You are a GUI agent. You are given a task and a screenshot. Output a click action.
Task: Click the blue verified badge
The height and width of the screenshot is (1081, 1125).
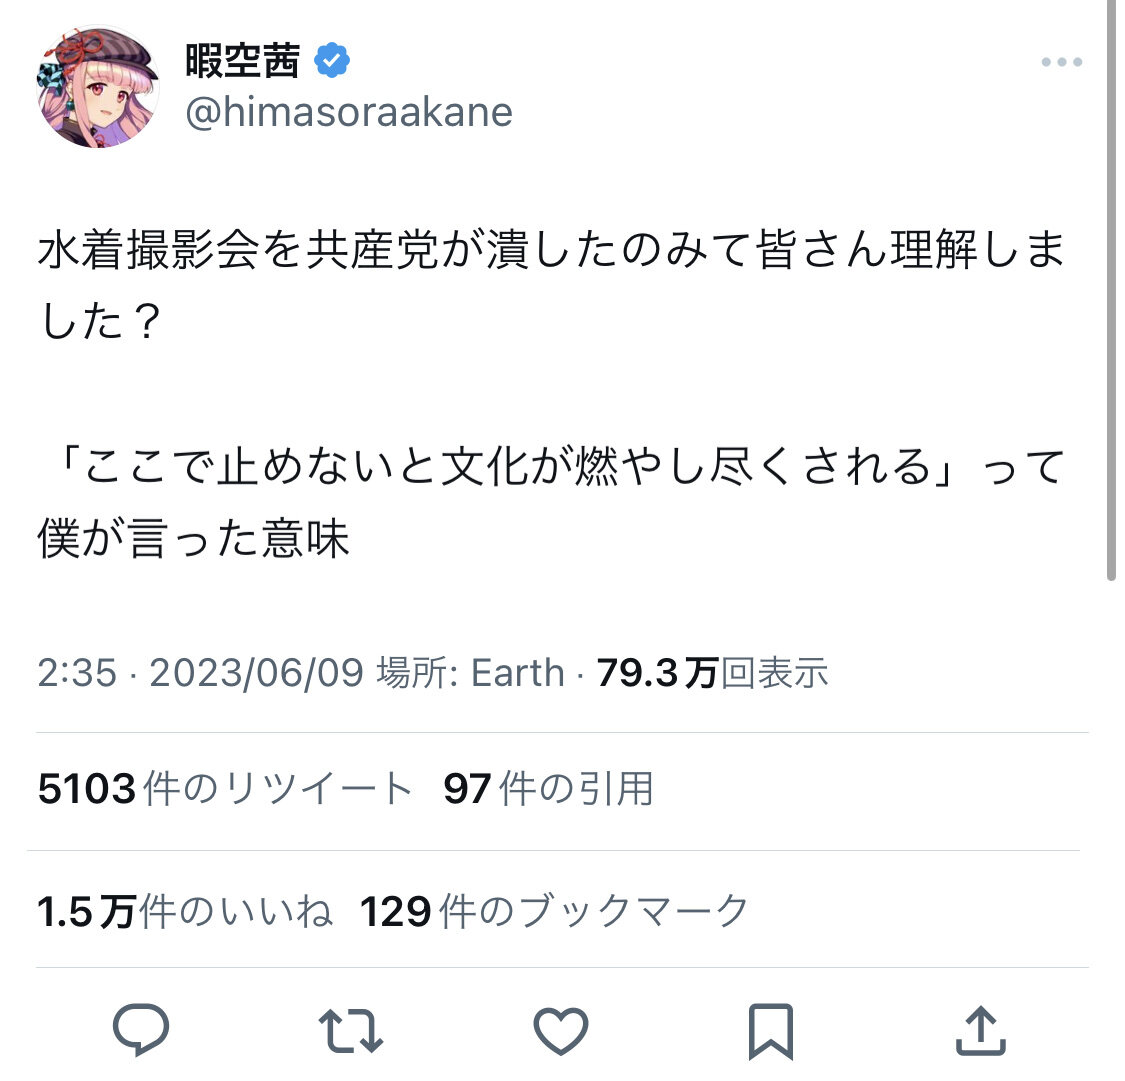coord(331,60)
